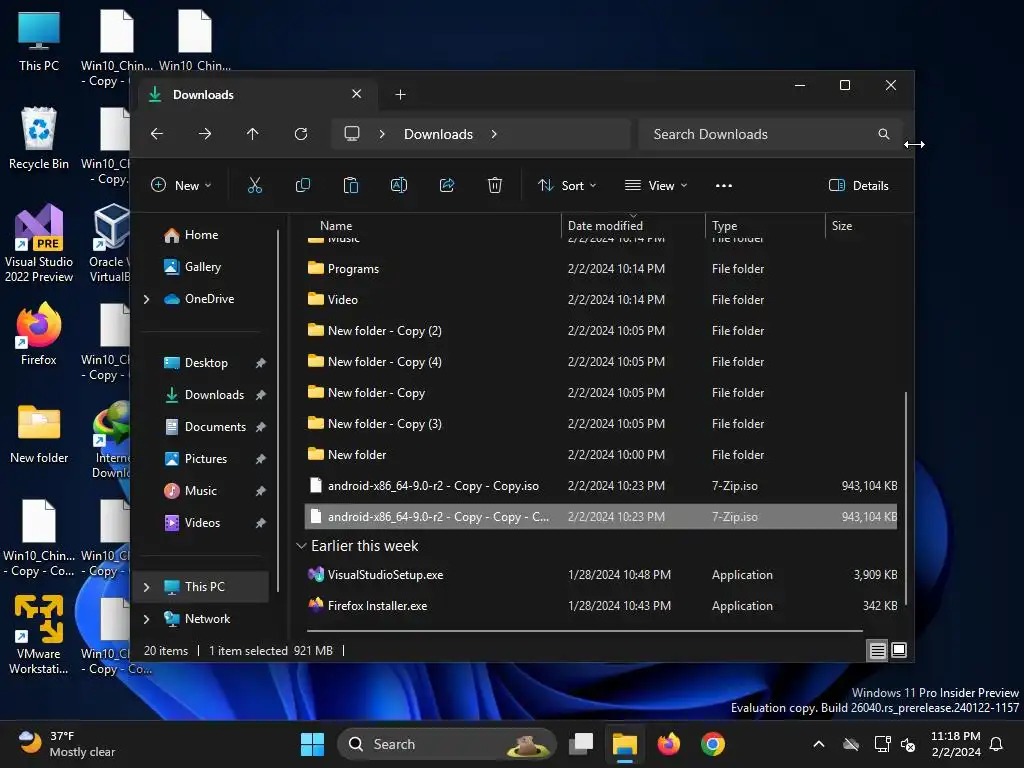Click the taskbar Search box
Image resolution: width=1024 pixels, height=768 pixels.
pyautogui.click(x=447, y=744)
